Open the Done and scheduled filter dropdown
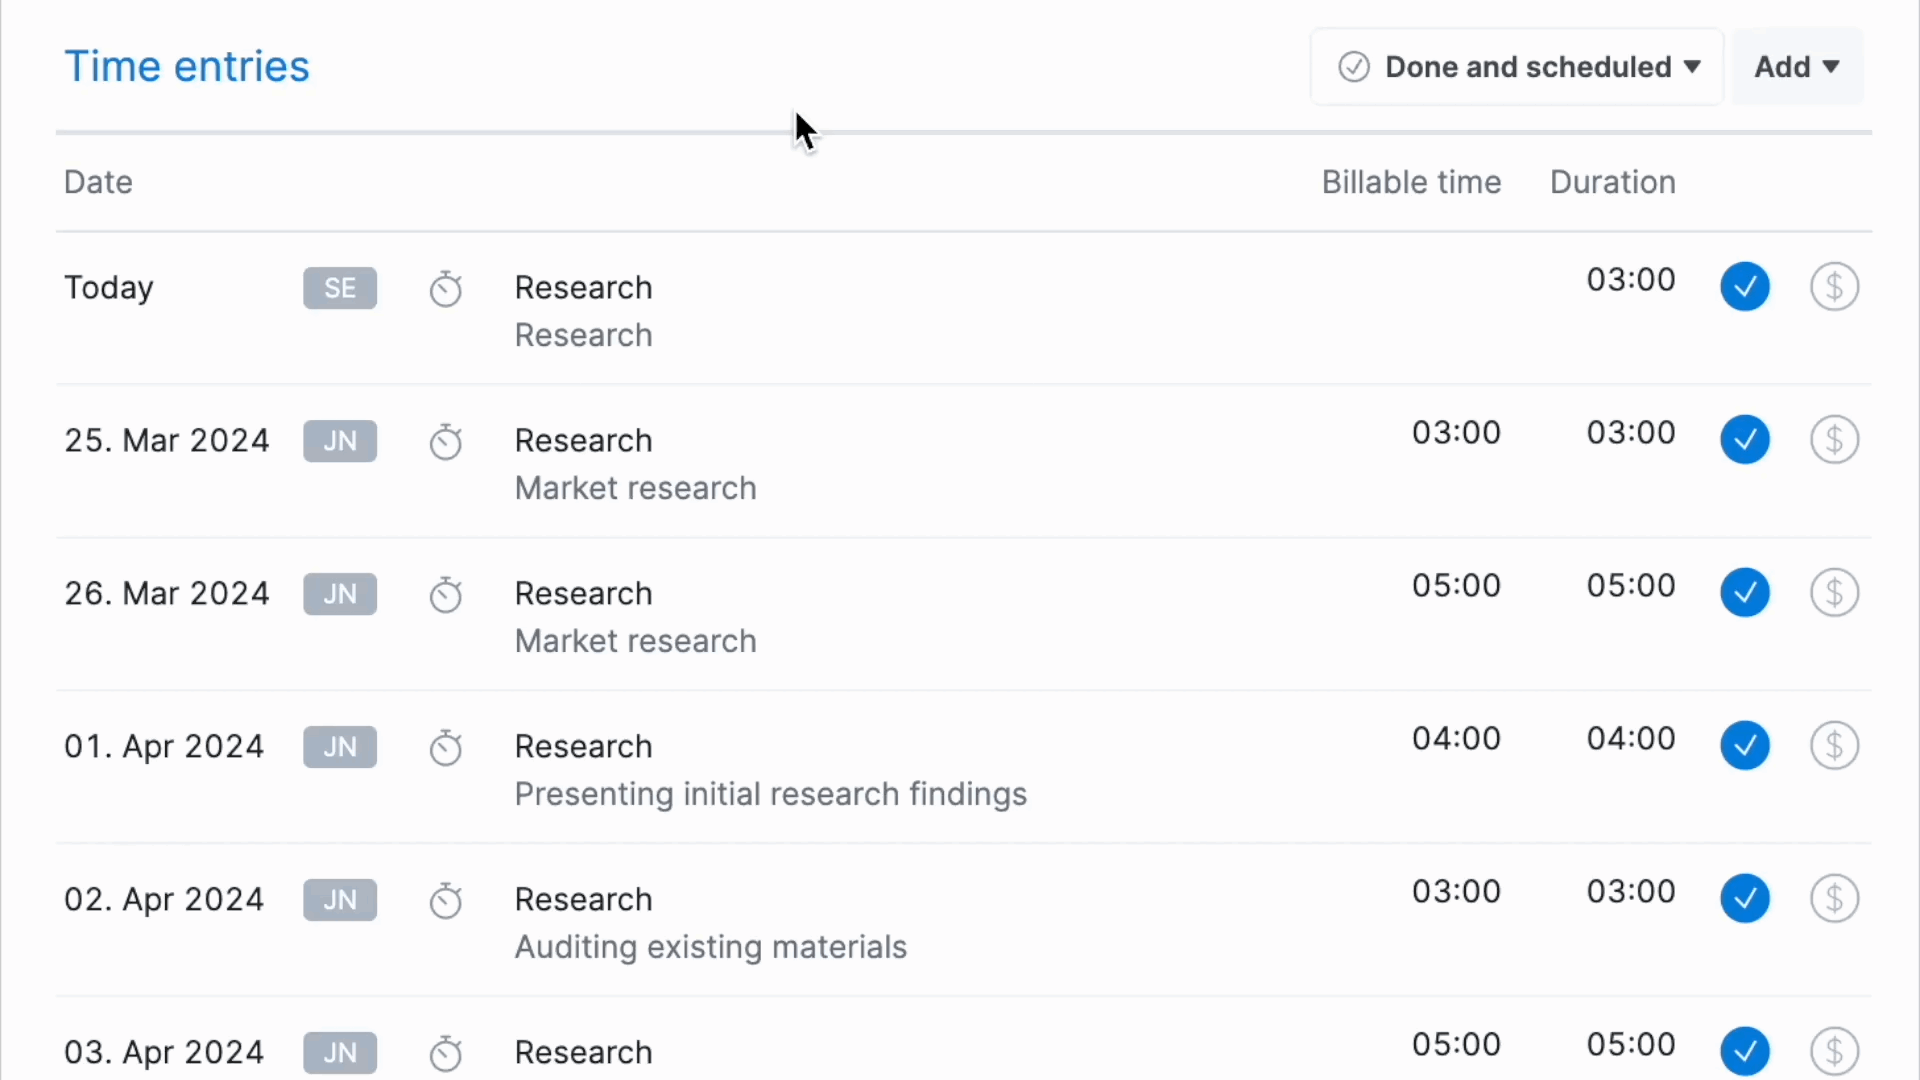 click(x=1517, y=67)
